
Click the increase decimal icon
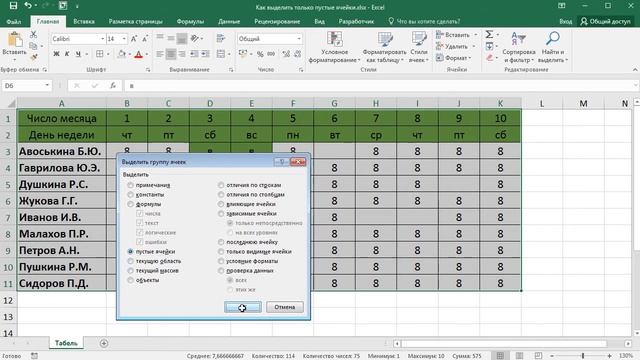(x=286, y=54)
